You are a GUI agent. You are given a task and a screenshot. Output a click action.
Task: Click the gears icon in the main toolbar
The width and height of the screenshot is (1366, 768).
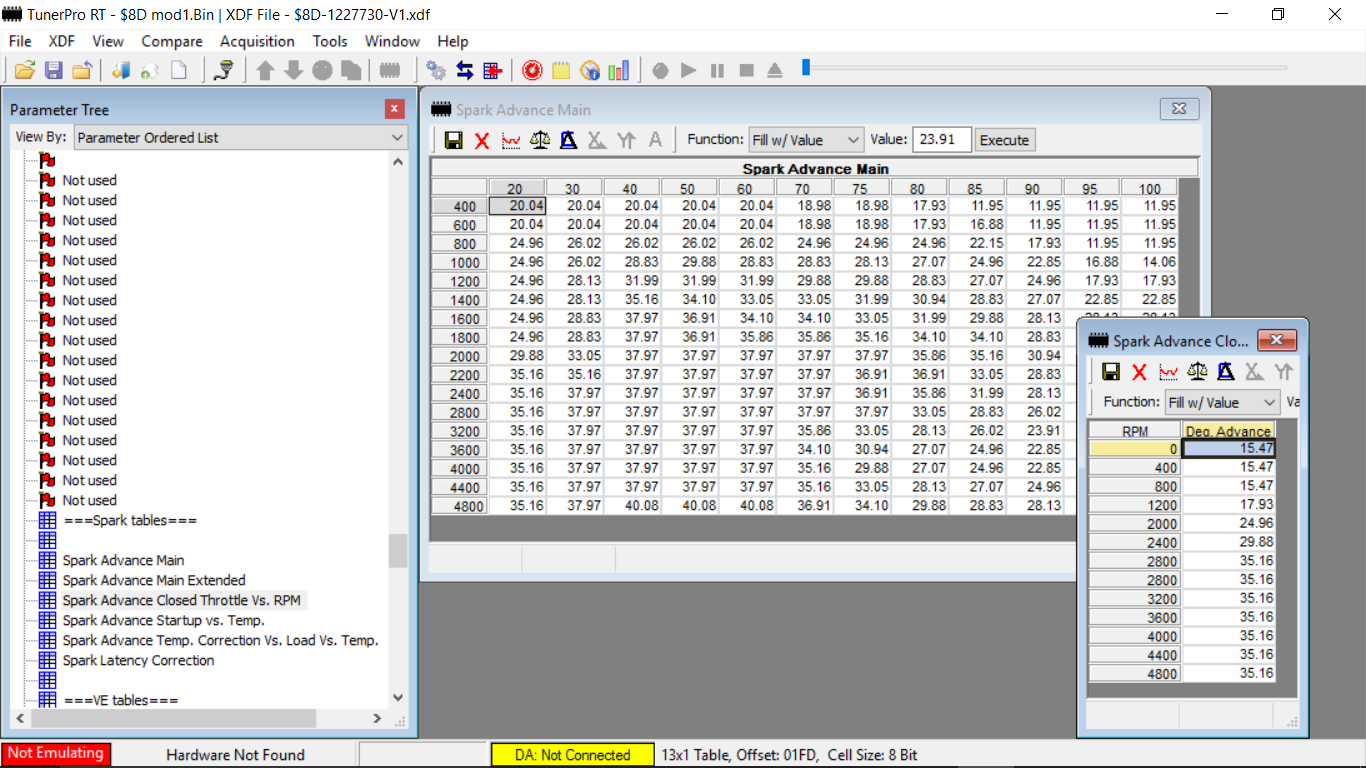pyautogui.click(x=435, y=70)
